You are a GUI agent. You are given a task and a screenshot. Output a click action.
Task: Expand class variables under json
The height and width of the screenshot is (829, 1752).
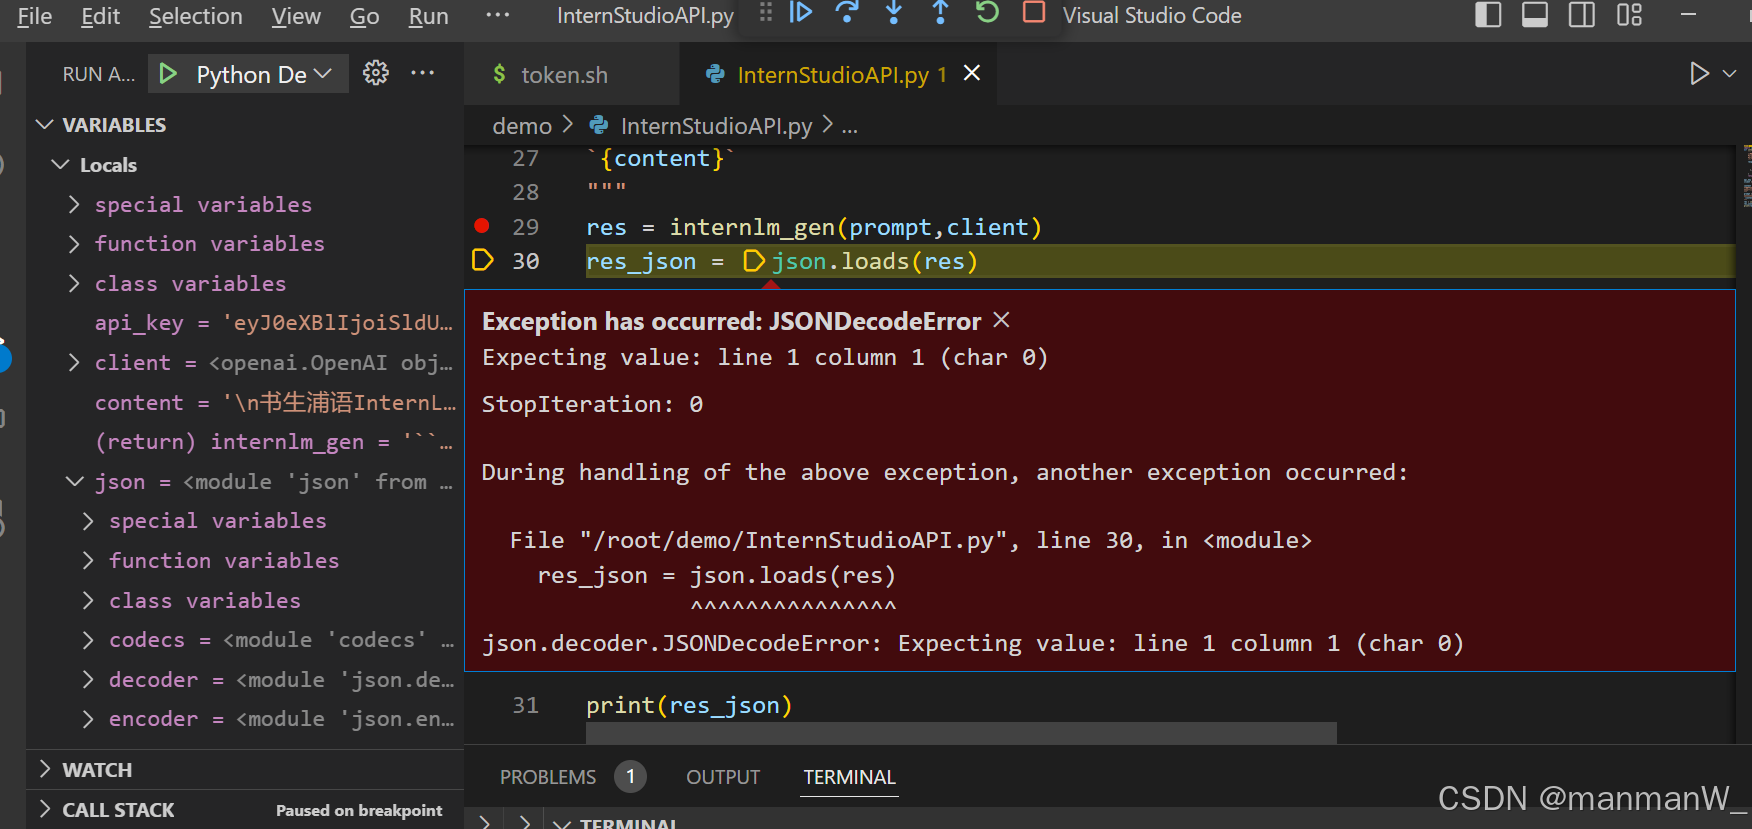click(x=88, y=600)
